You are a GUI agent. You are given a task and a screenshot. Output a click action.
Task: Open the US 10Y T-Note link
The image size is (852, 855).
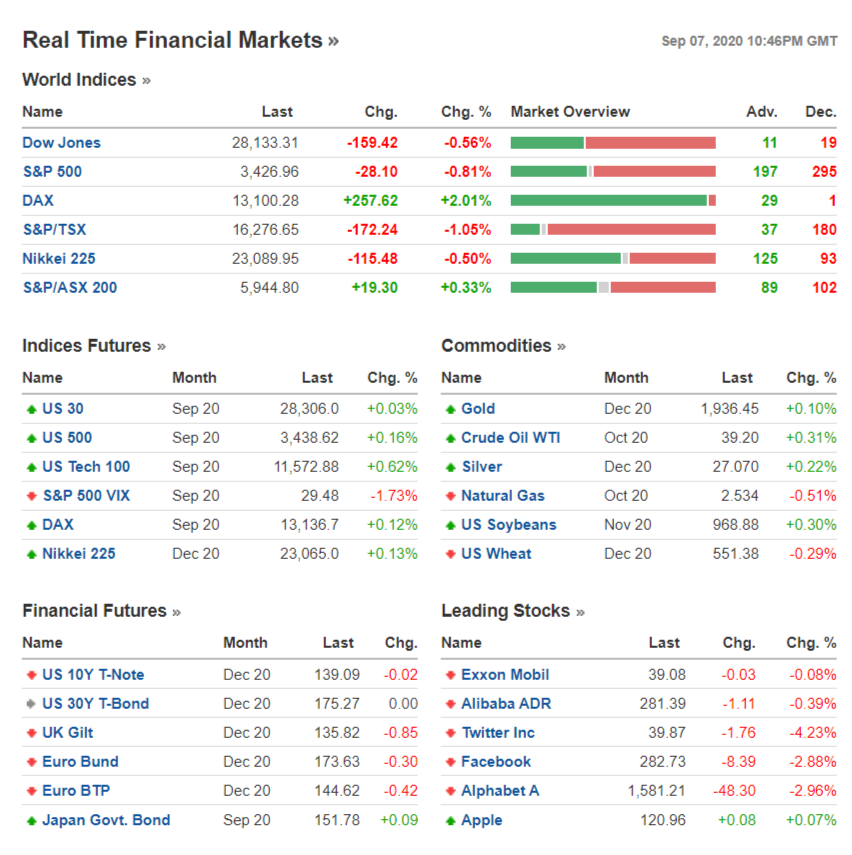93,675
